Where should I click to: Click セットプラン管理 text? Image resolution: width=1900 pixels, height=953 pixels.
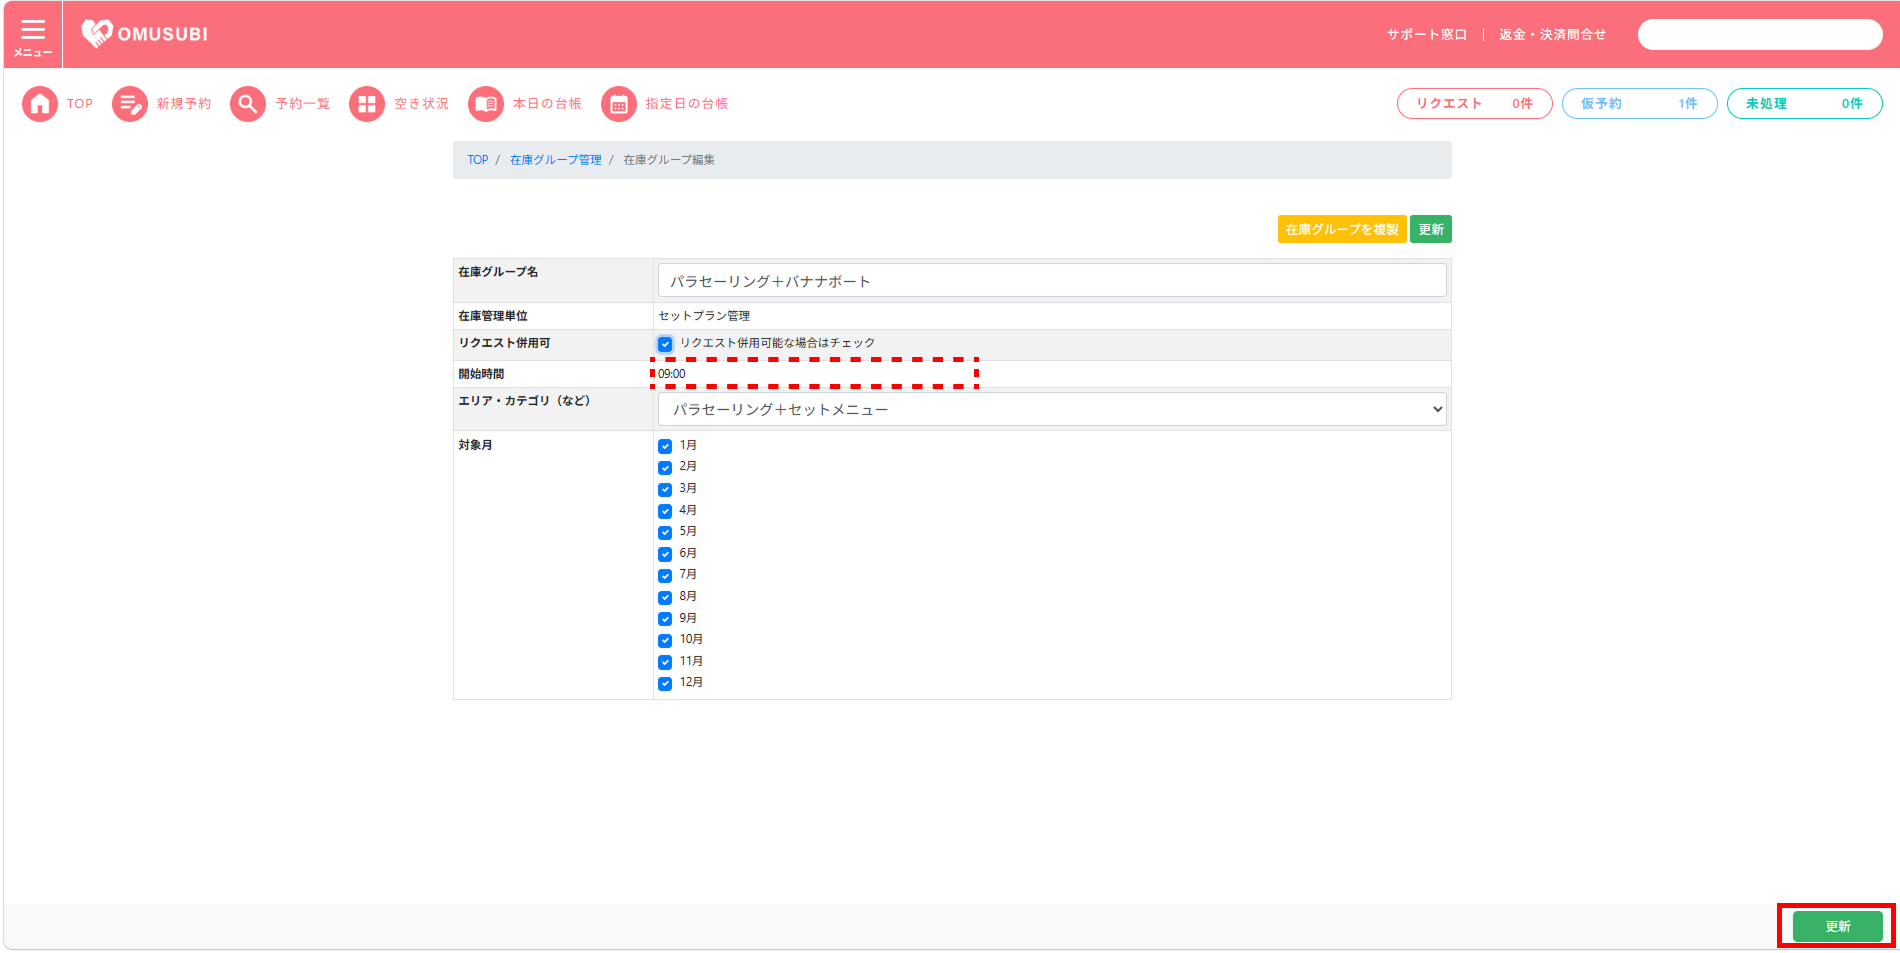[x=704, y=316]
